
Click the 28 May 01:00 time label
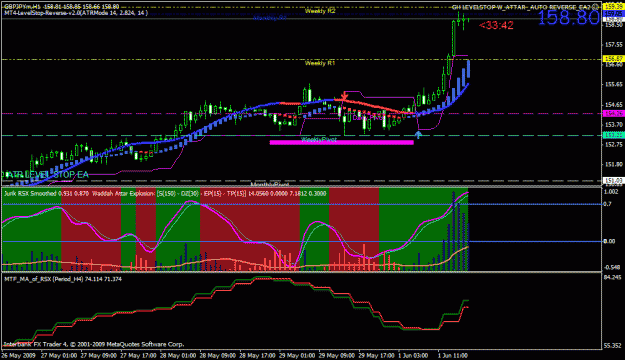[178, 355]
